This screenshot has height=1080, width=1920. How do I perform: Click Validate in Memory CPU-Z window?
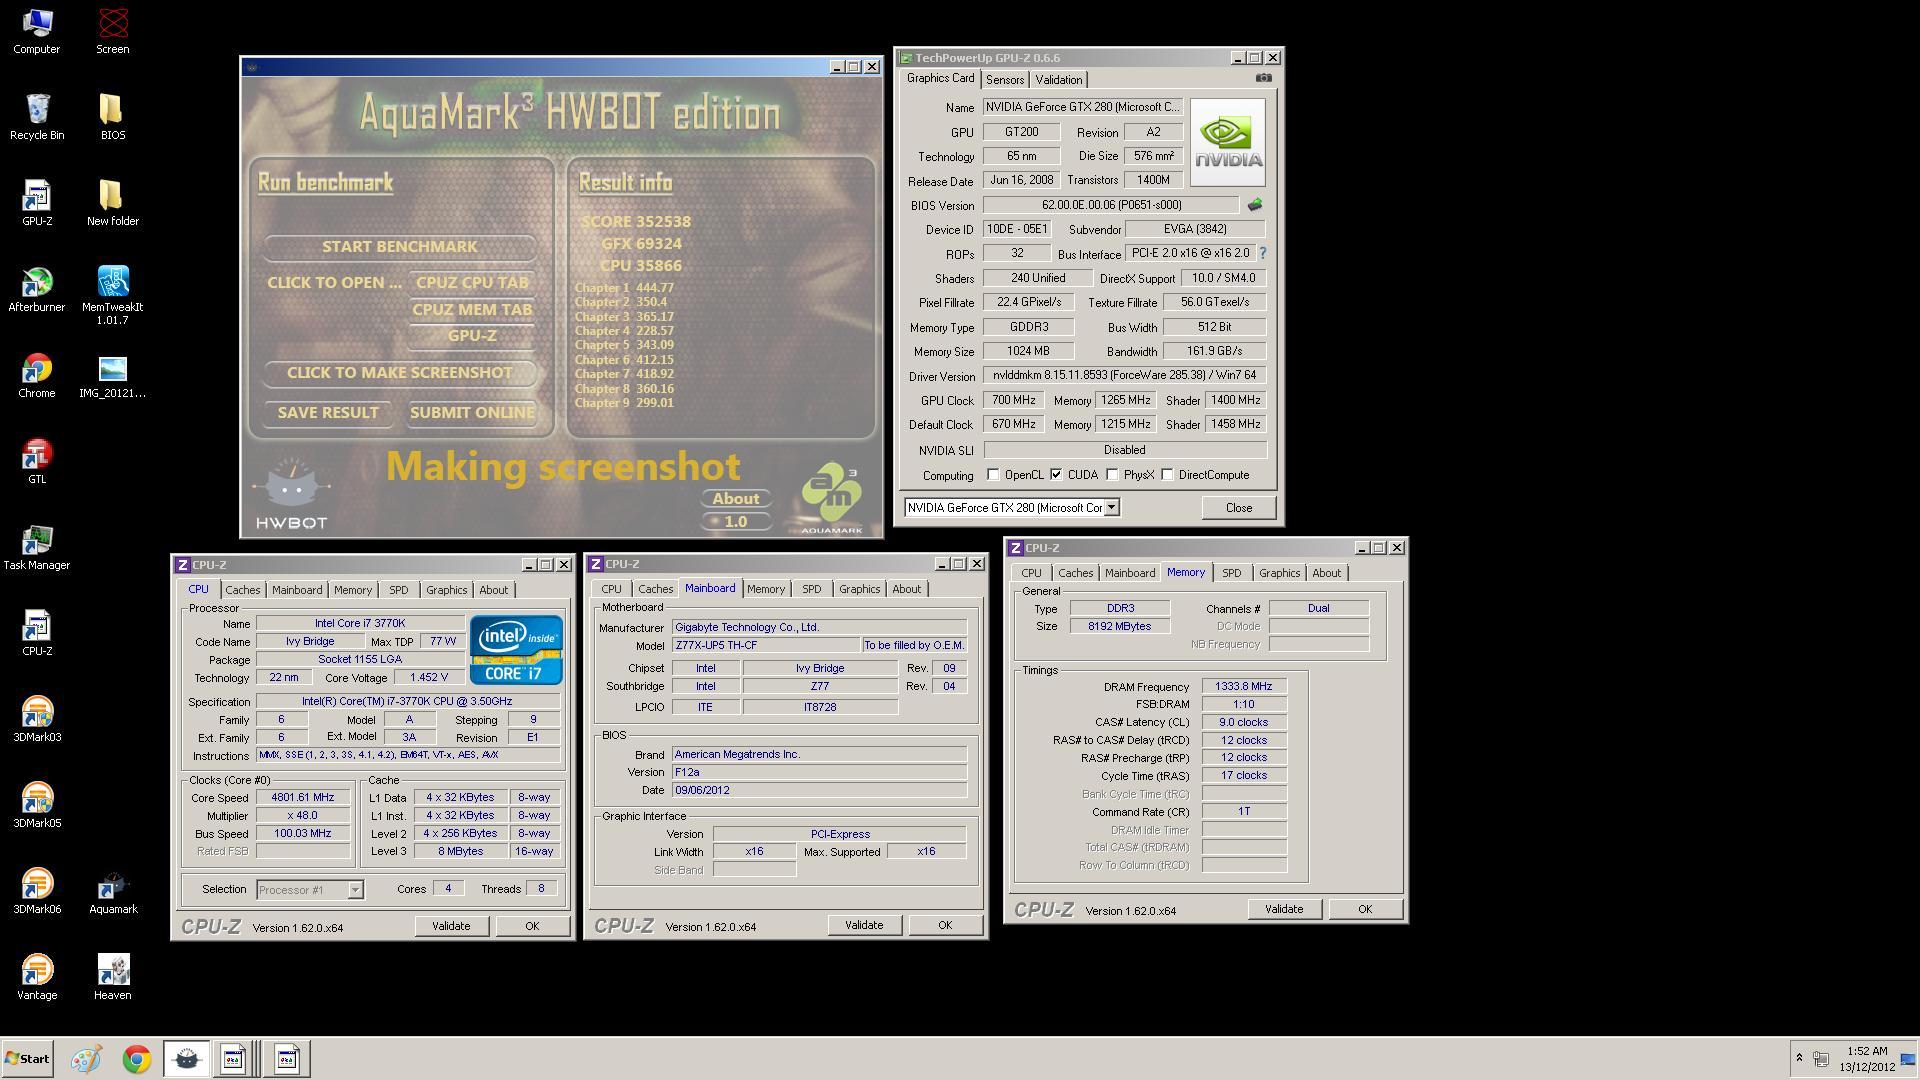(x=1284, y=909)
